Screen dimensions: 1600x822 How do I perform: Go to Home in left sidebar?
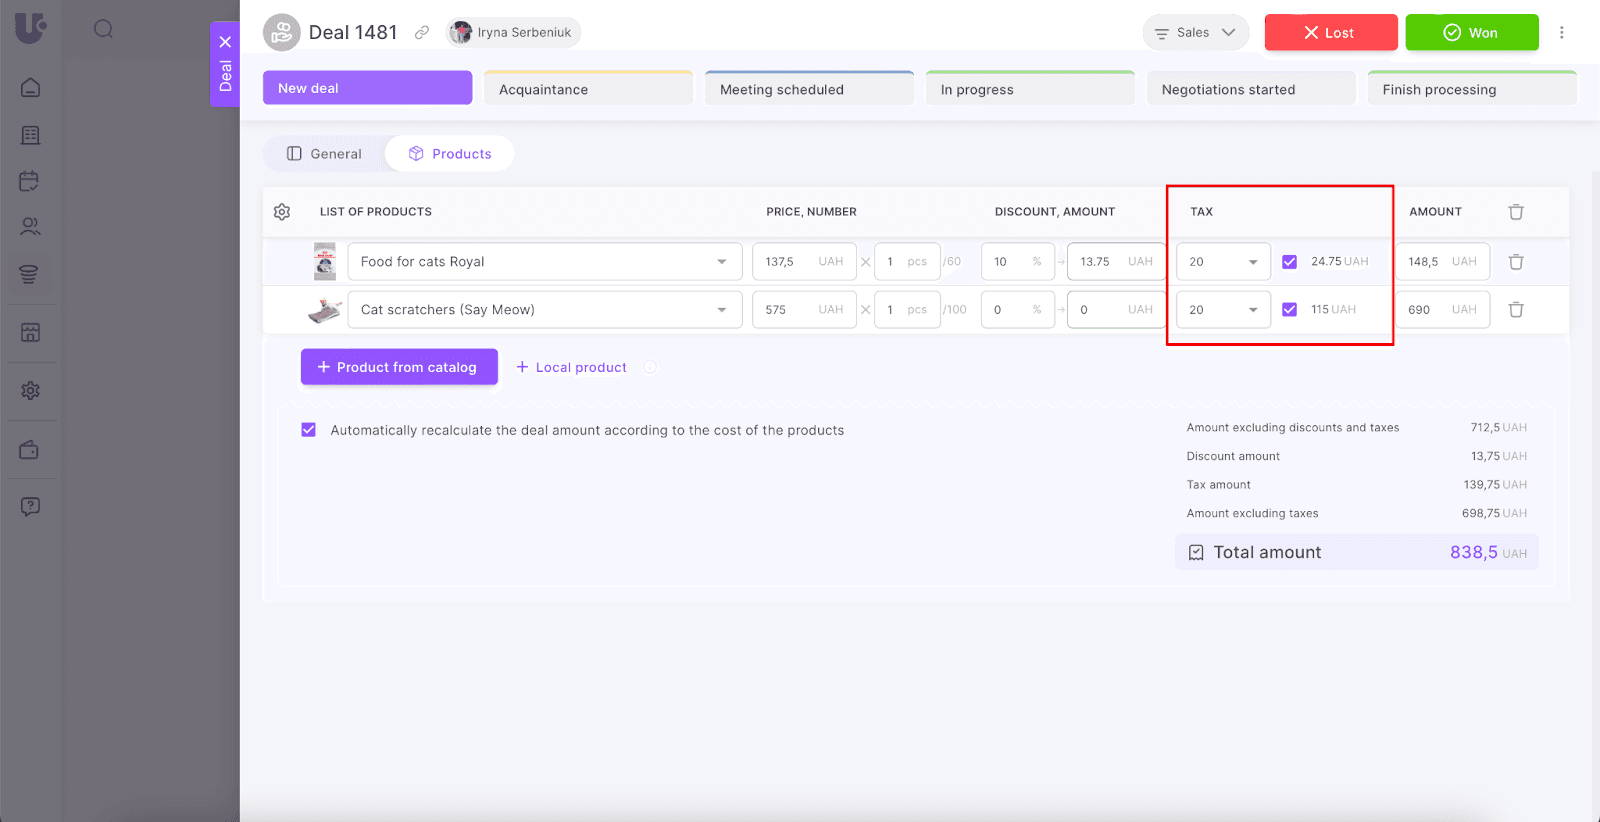click(30, 88)
